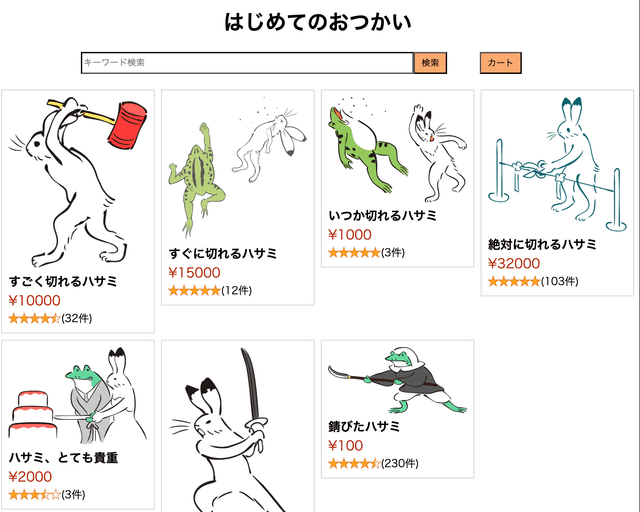Click star rating with 103件 reviews
This screenshot has height=512, width=640.
pyautogui.click(x=533, y=281)
